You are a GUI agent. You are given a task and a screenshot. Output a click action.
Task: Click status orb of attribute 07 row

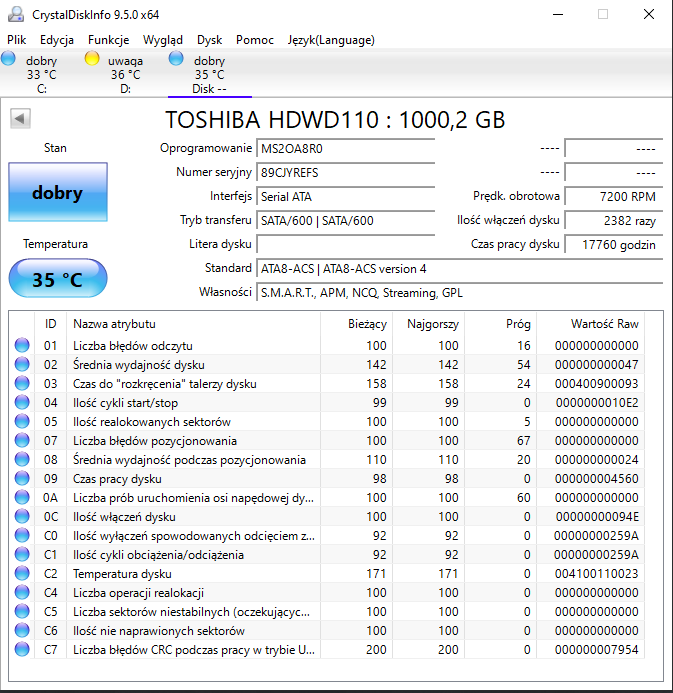pyautogui.click(x=22, y=440)
